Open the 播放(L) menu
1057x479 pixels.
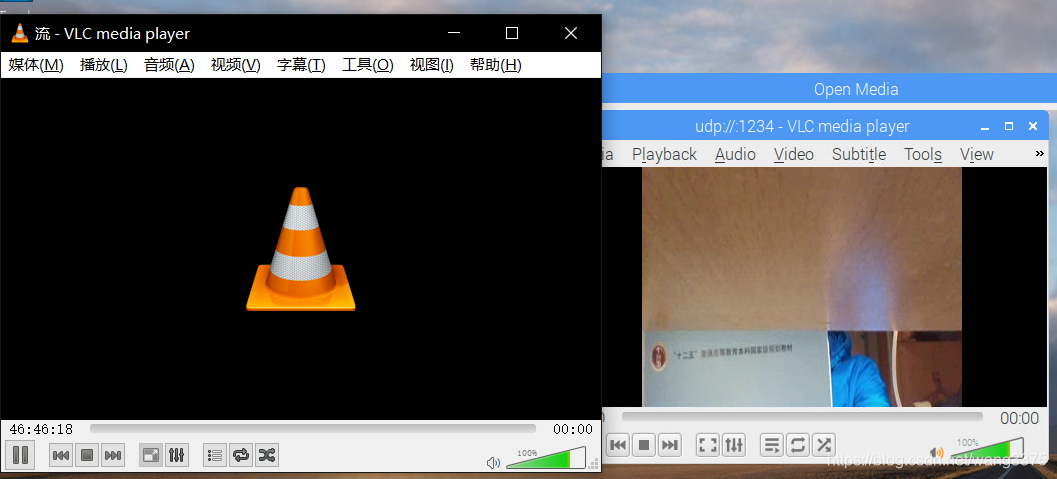pyautogui.click(x=103, y=65)
